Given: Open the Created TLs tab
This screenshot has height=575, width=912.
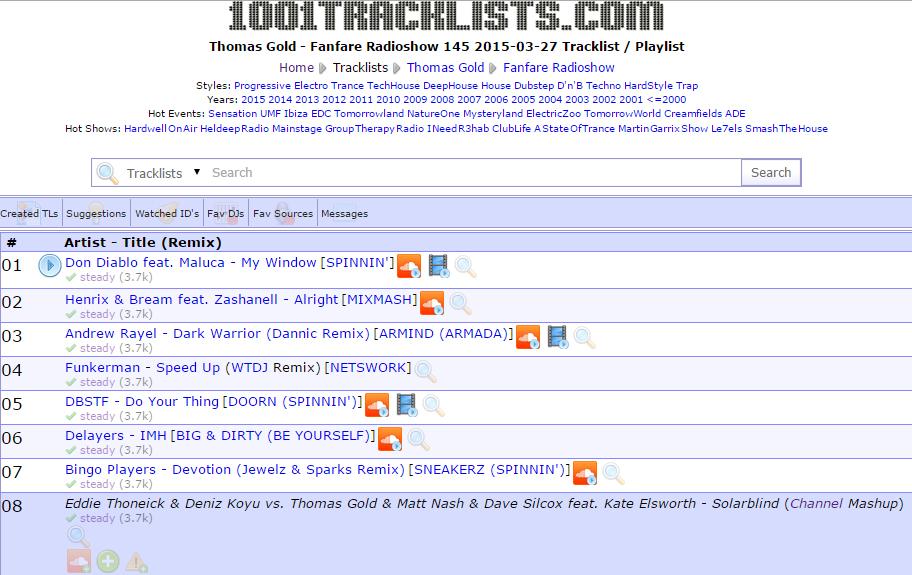Looking at the screenshot, I should tap(30, 213).
